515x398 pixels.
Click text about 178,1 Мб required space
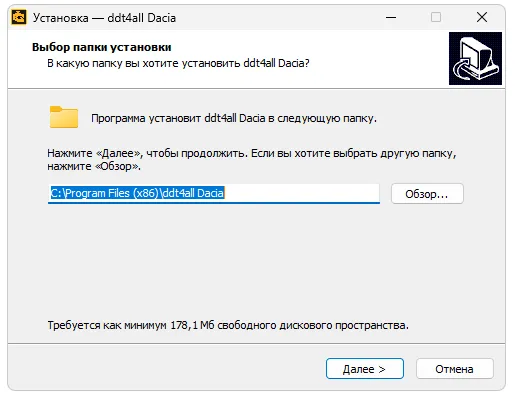click(x=228, y=325)
